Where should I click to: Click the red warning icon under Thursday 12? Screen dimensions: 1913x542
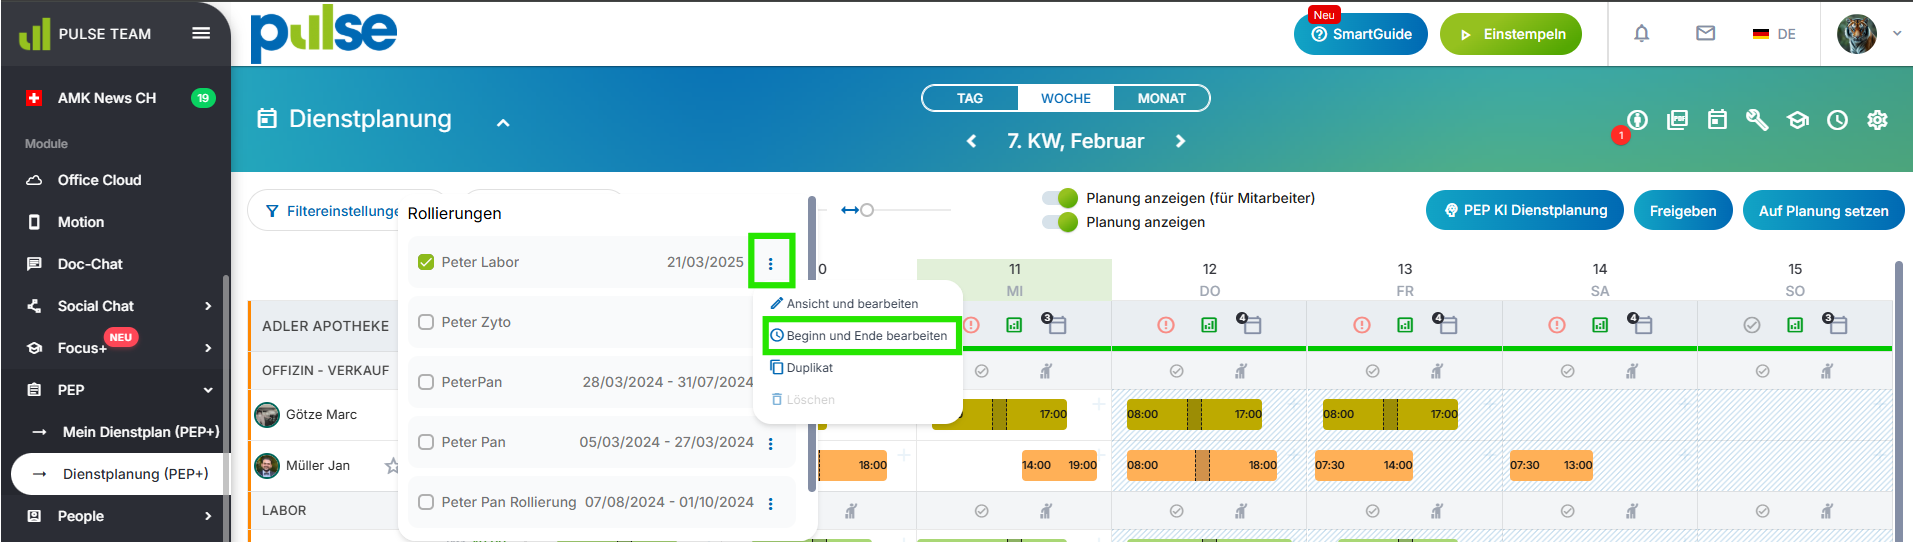point(1166,325)
